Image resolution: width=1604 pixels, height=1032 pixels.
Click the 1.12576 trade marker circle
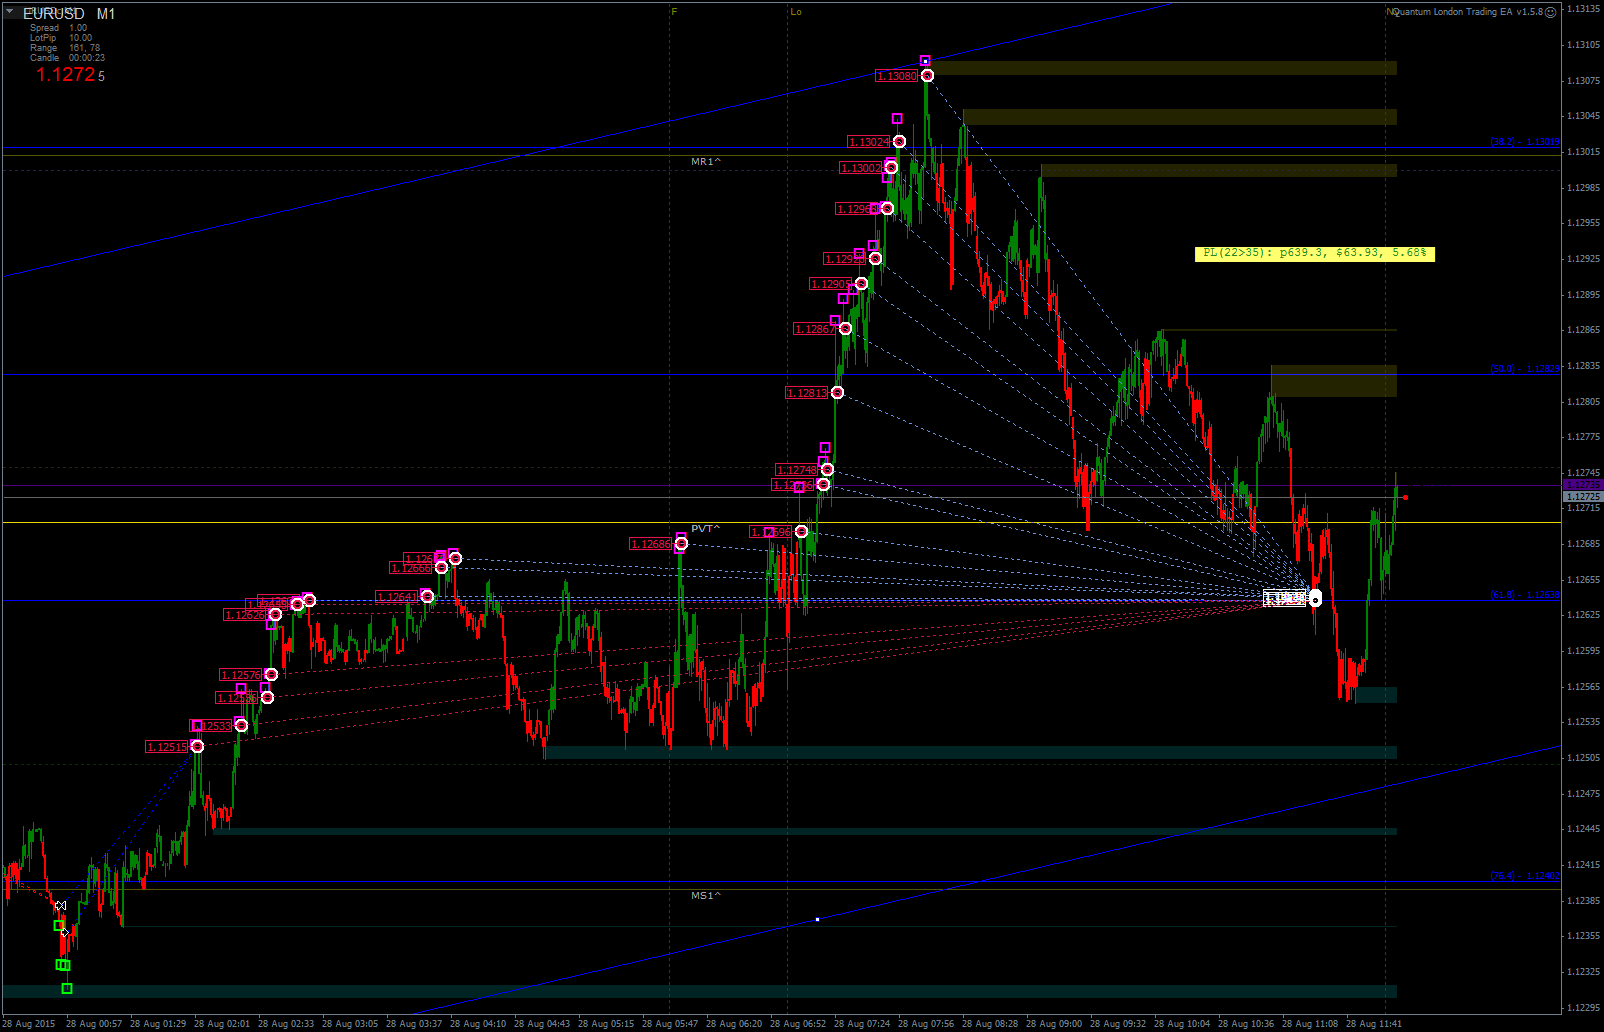271,675
